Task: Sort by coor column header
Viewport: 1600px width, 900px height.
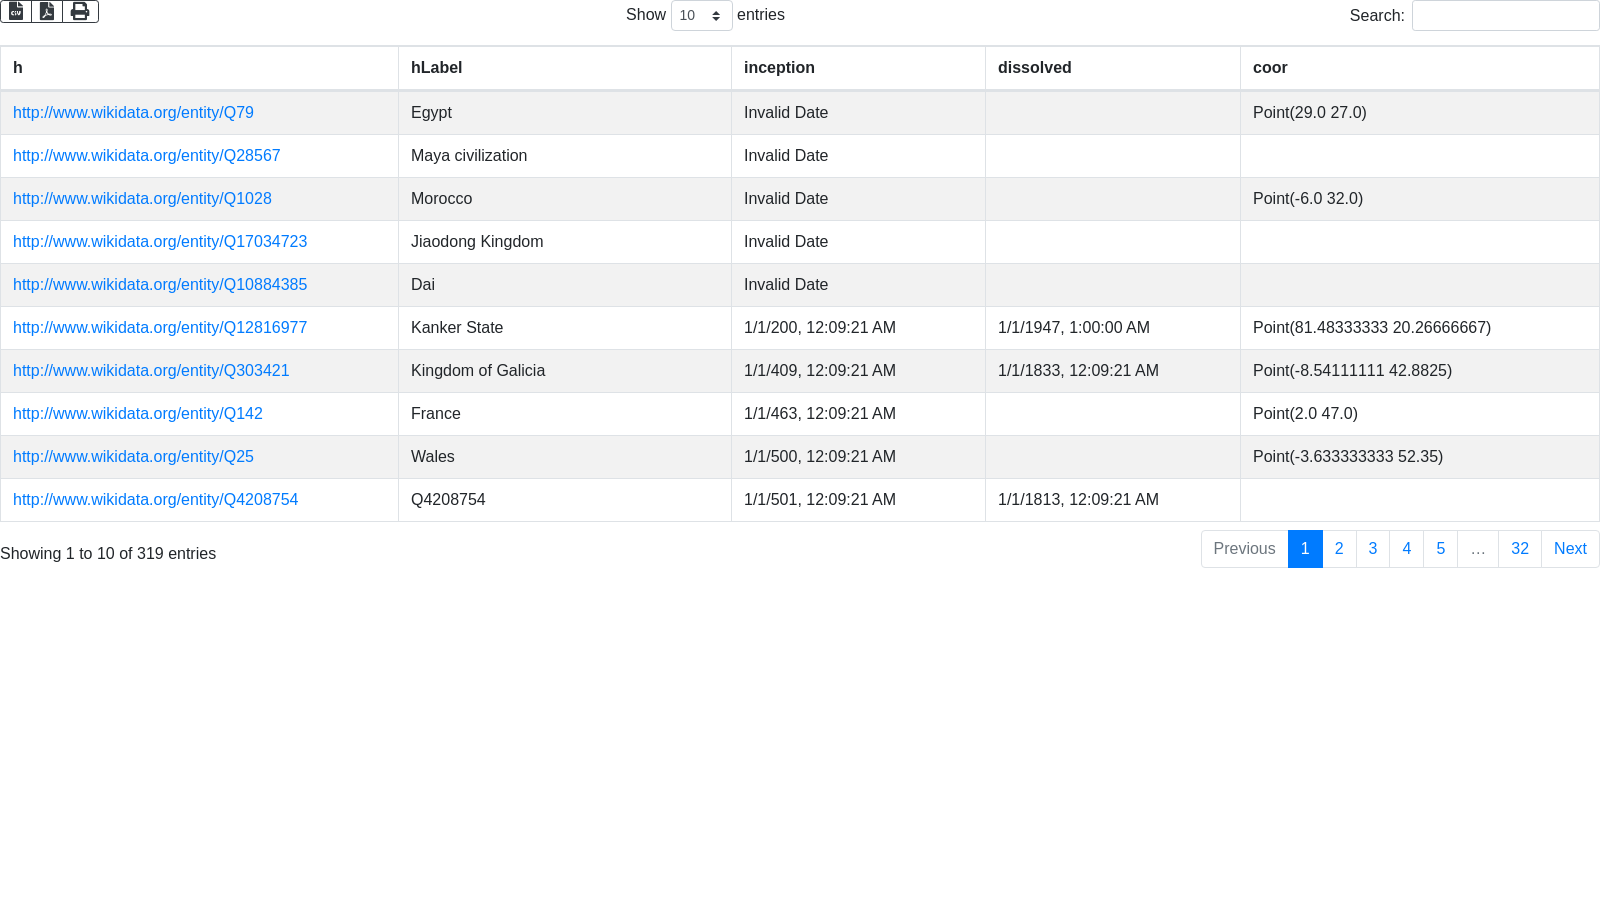Action: (x=1420, y=68)
